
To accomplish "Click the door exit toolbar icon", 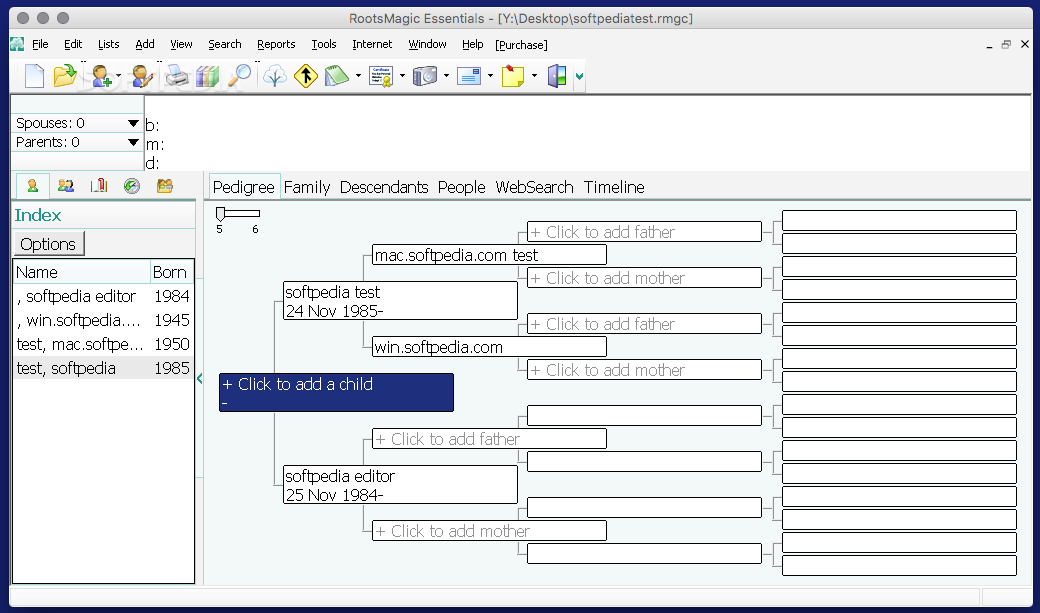I will (x=557, y=76).
